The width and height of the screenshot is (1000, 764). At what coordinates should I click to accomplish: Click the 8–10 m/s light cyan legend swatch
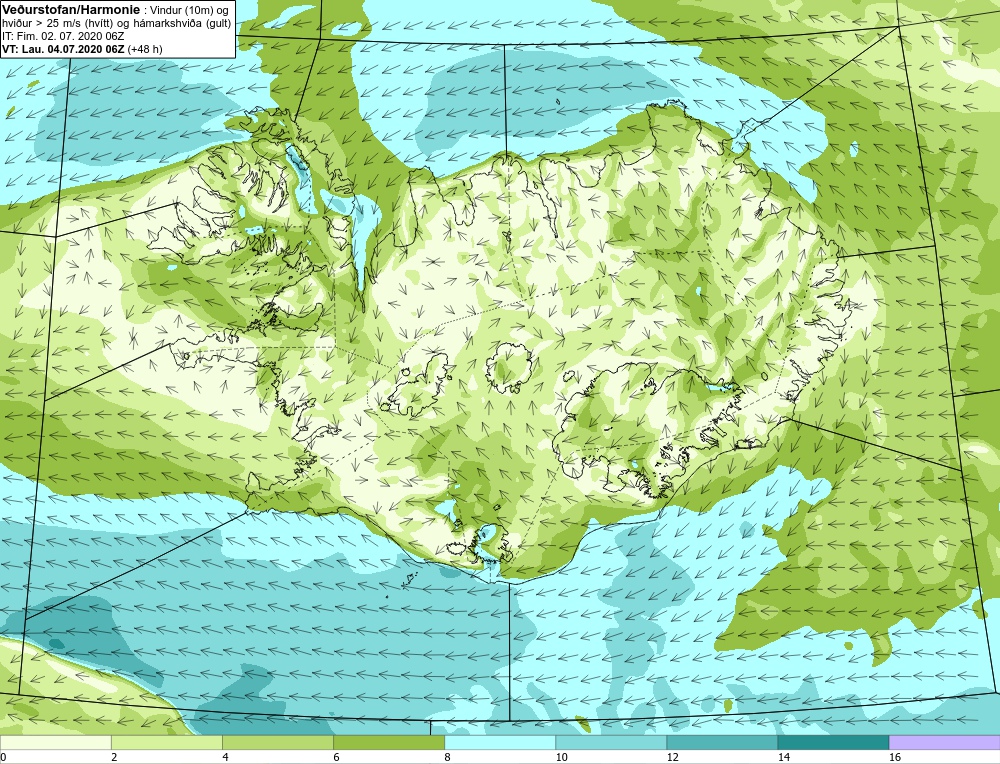499,742
